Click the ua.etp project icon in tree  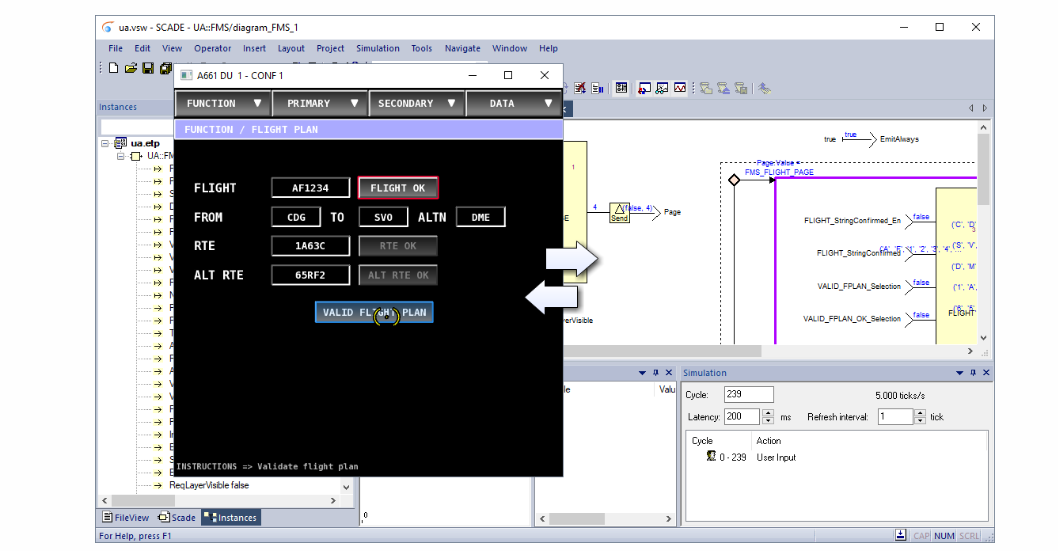pyautogui.click(x=121, y=143)
